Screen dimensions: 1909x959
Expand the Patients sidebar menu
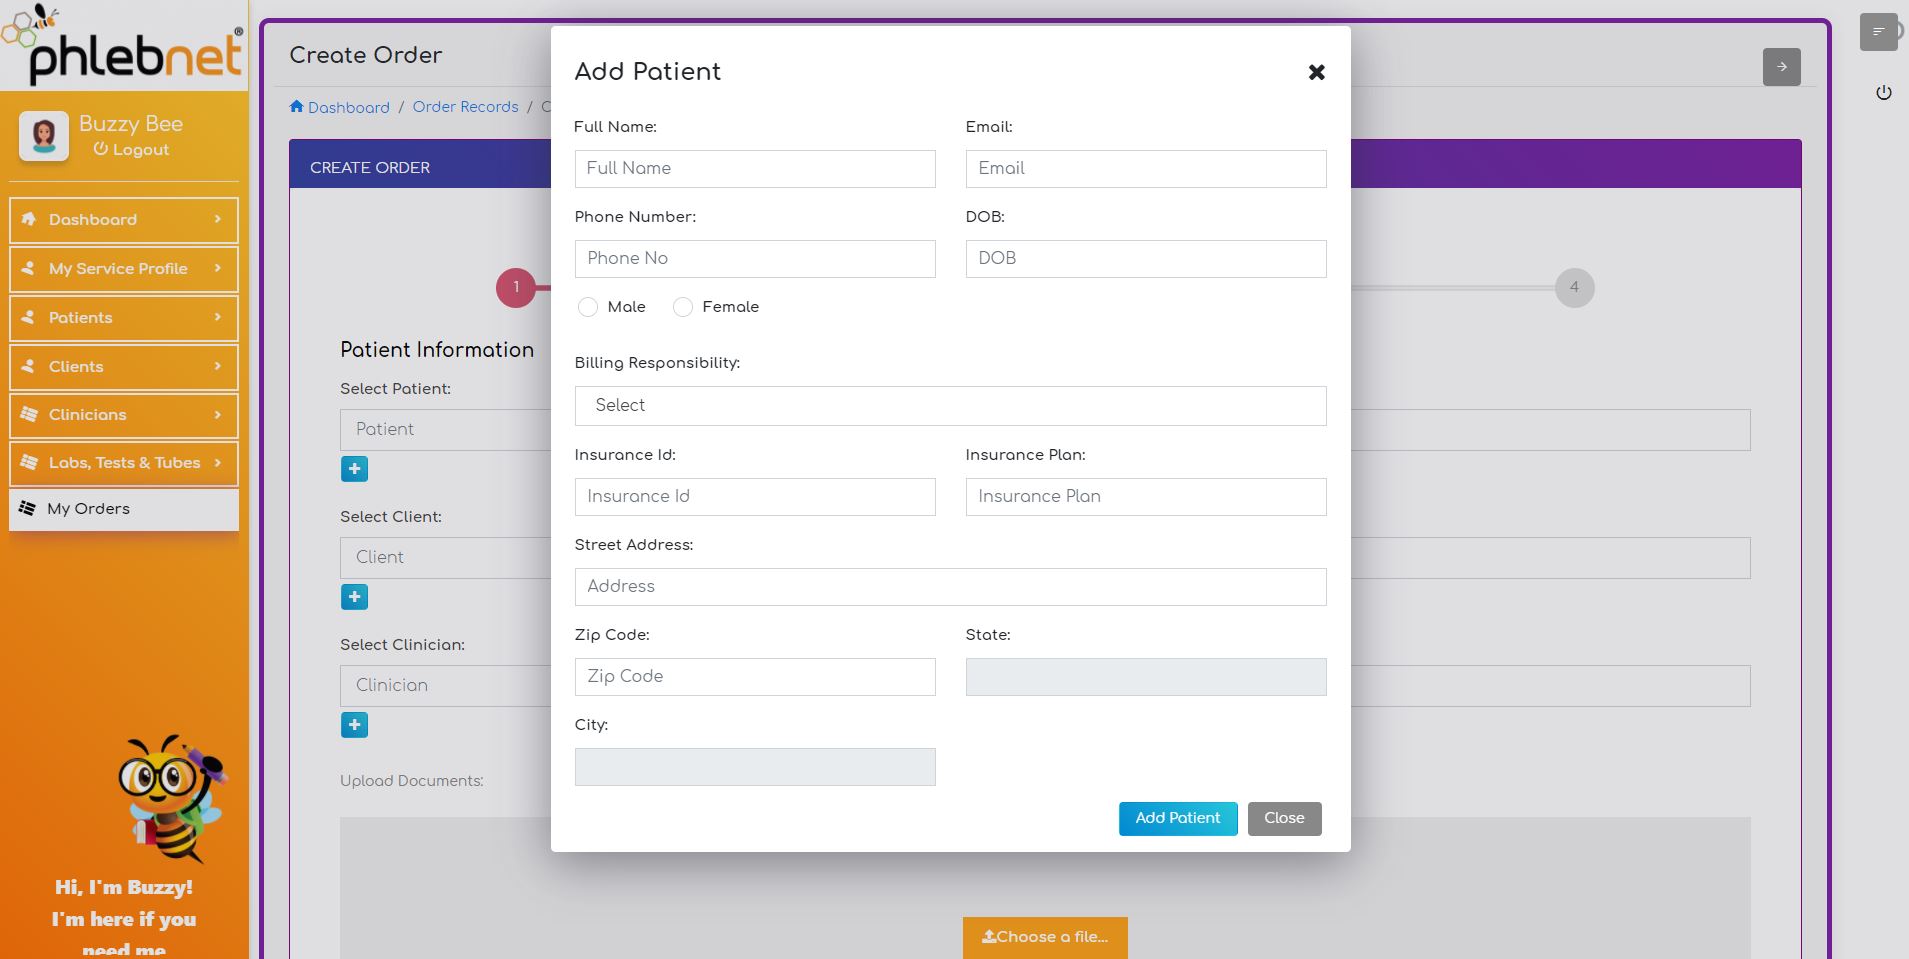pos(124,318)
